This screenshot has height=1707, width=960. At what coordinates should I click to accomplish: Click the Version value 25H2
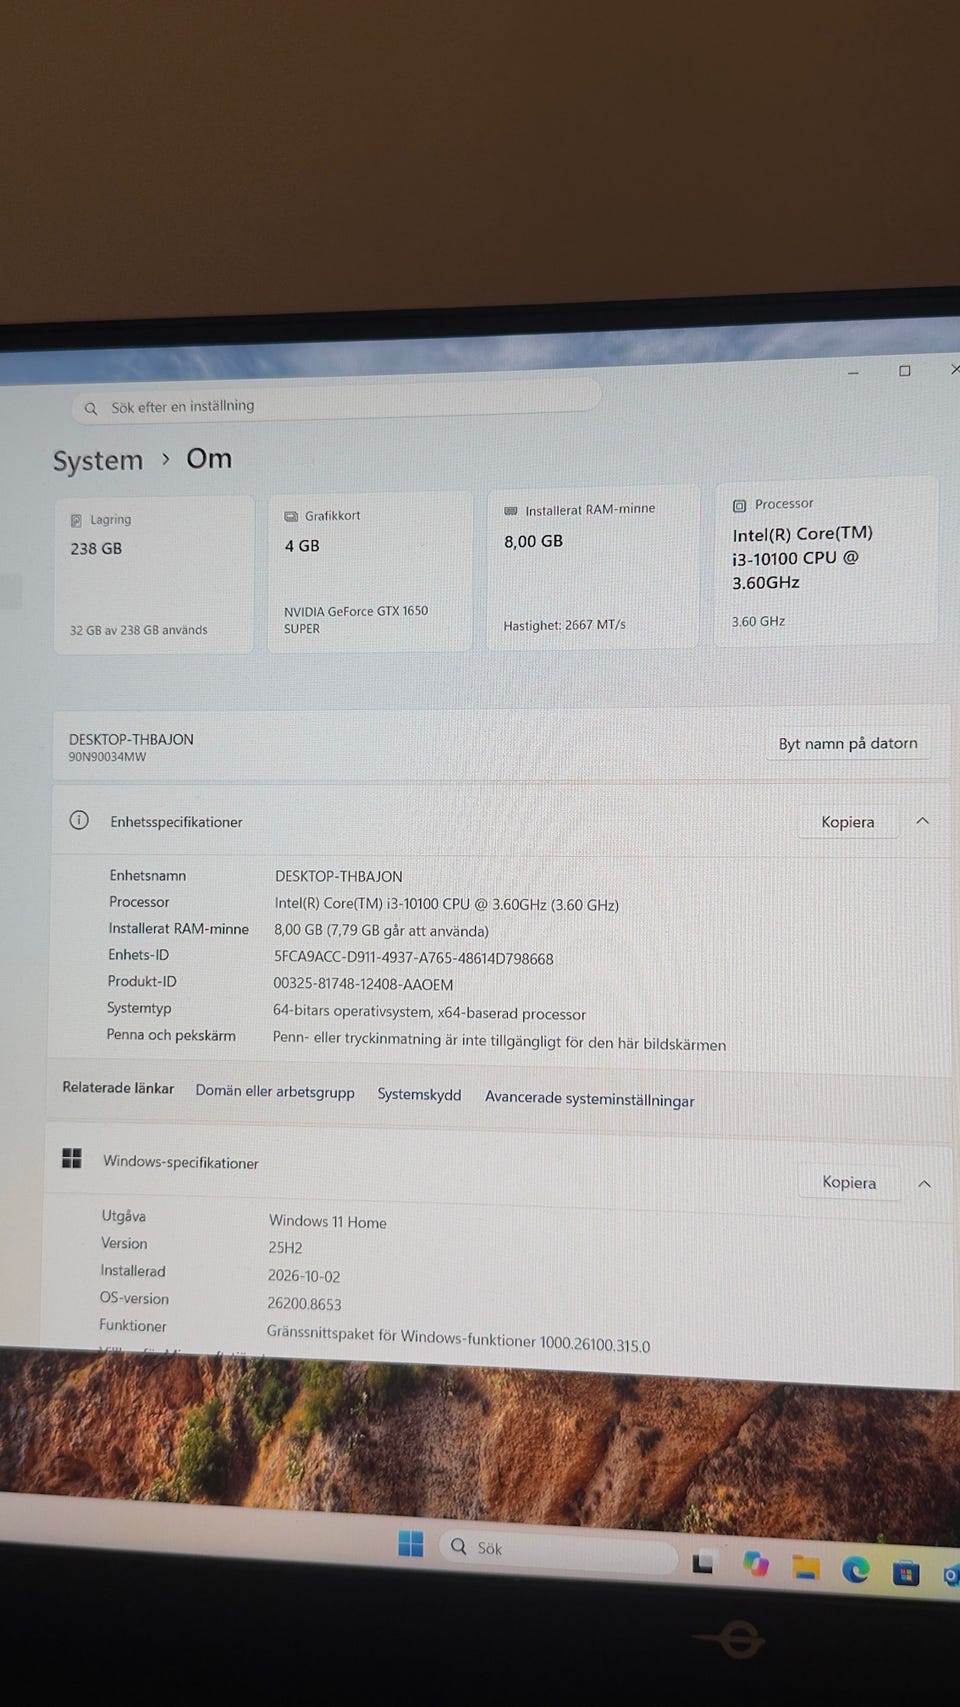[x=285, y=1247]
